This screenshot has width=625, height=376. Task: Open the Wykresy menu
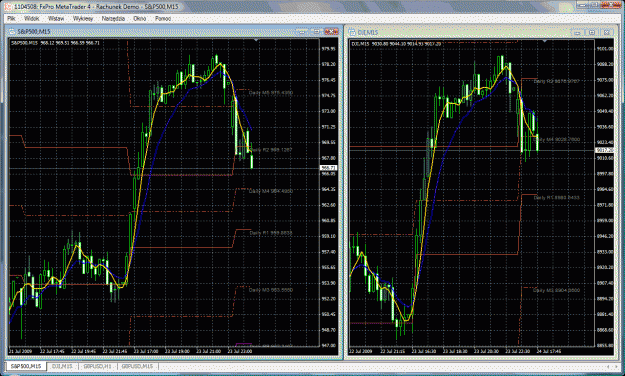pyautogui.click(x=83, y=19)
